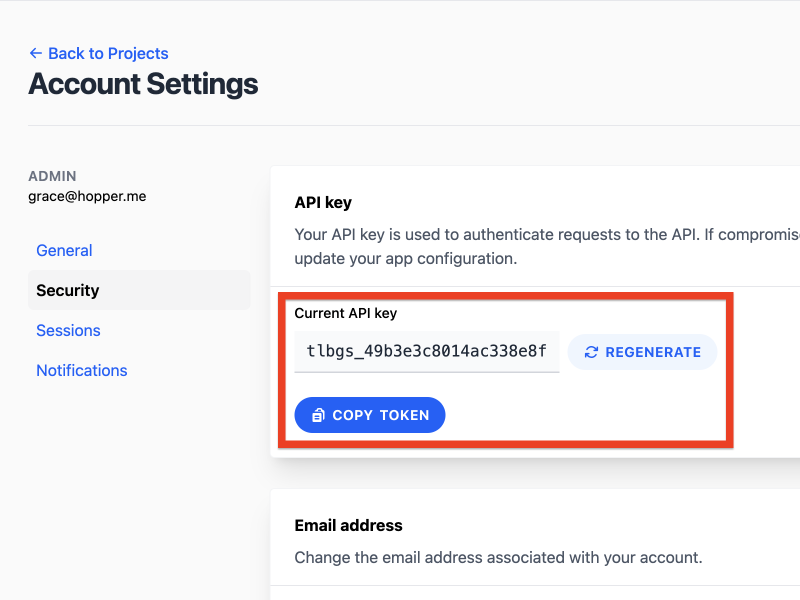Click the Current API key label
800x600 pixels.
coord(345,313)
